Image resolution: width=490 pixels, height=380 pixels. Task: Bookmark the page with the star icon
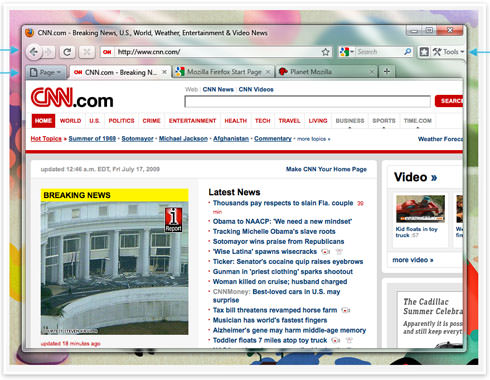coord(325,52)
